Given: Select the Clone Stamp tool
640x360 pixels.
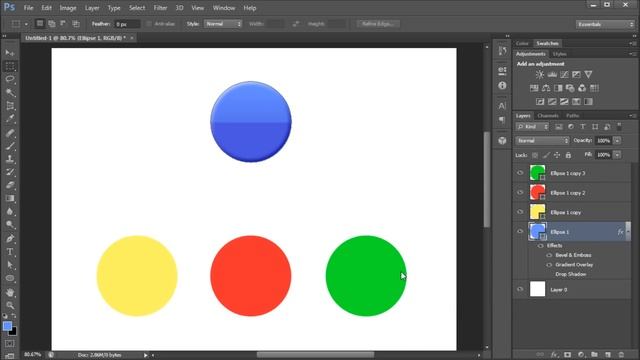Looking at the screenshot, I should 10,159.
